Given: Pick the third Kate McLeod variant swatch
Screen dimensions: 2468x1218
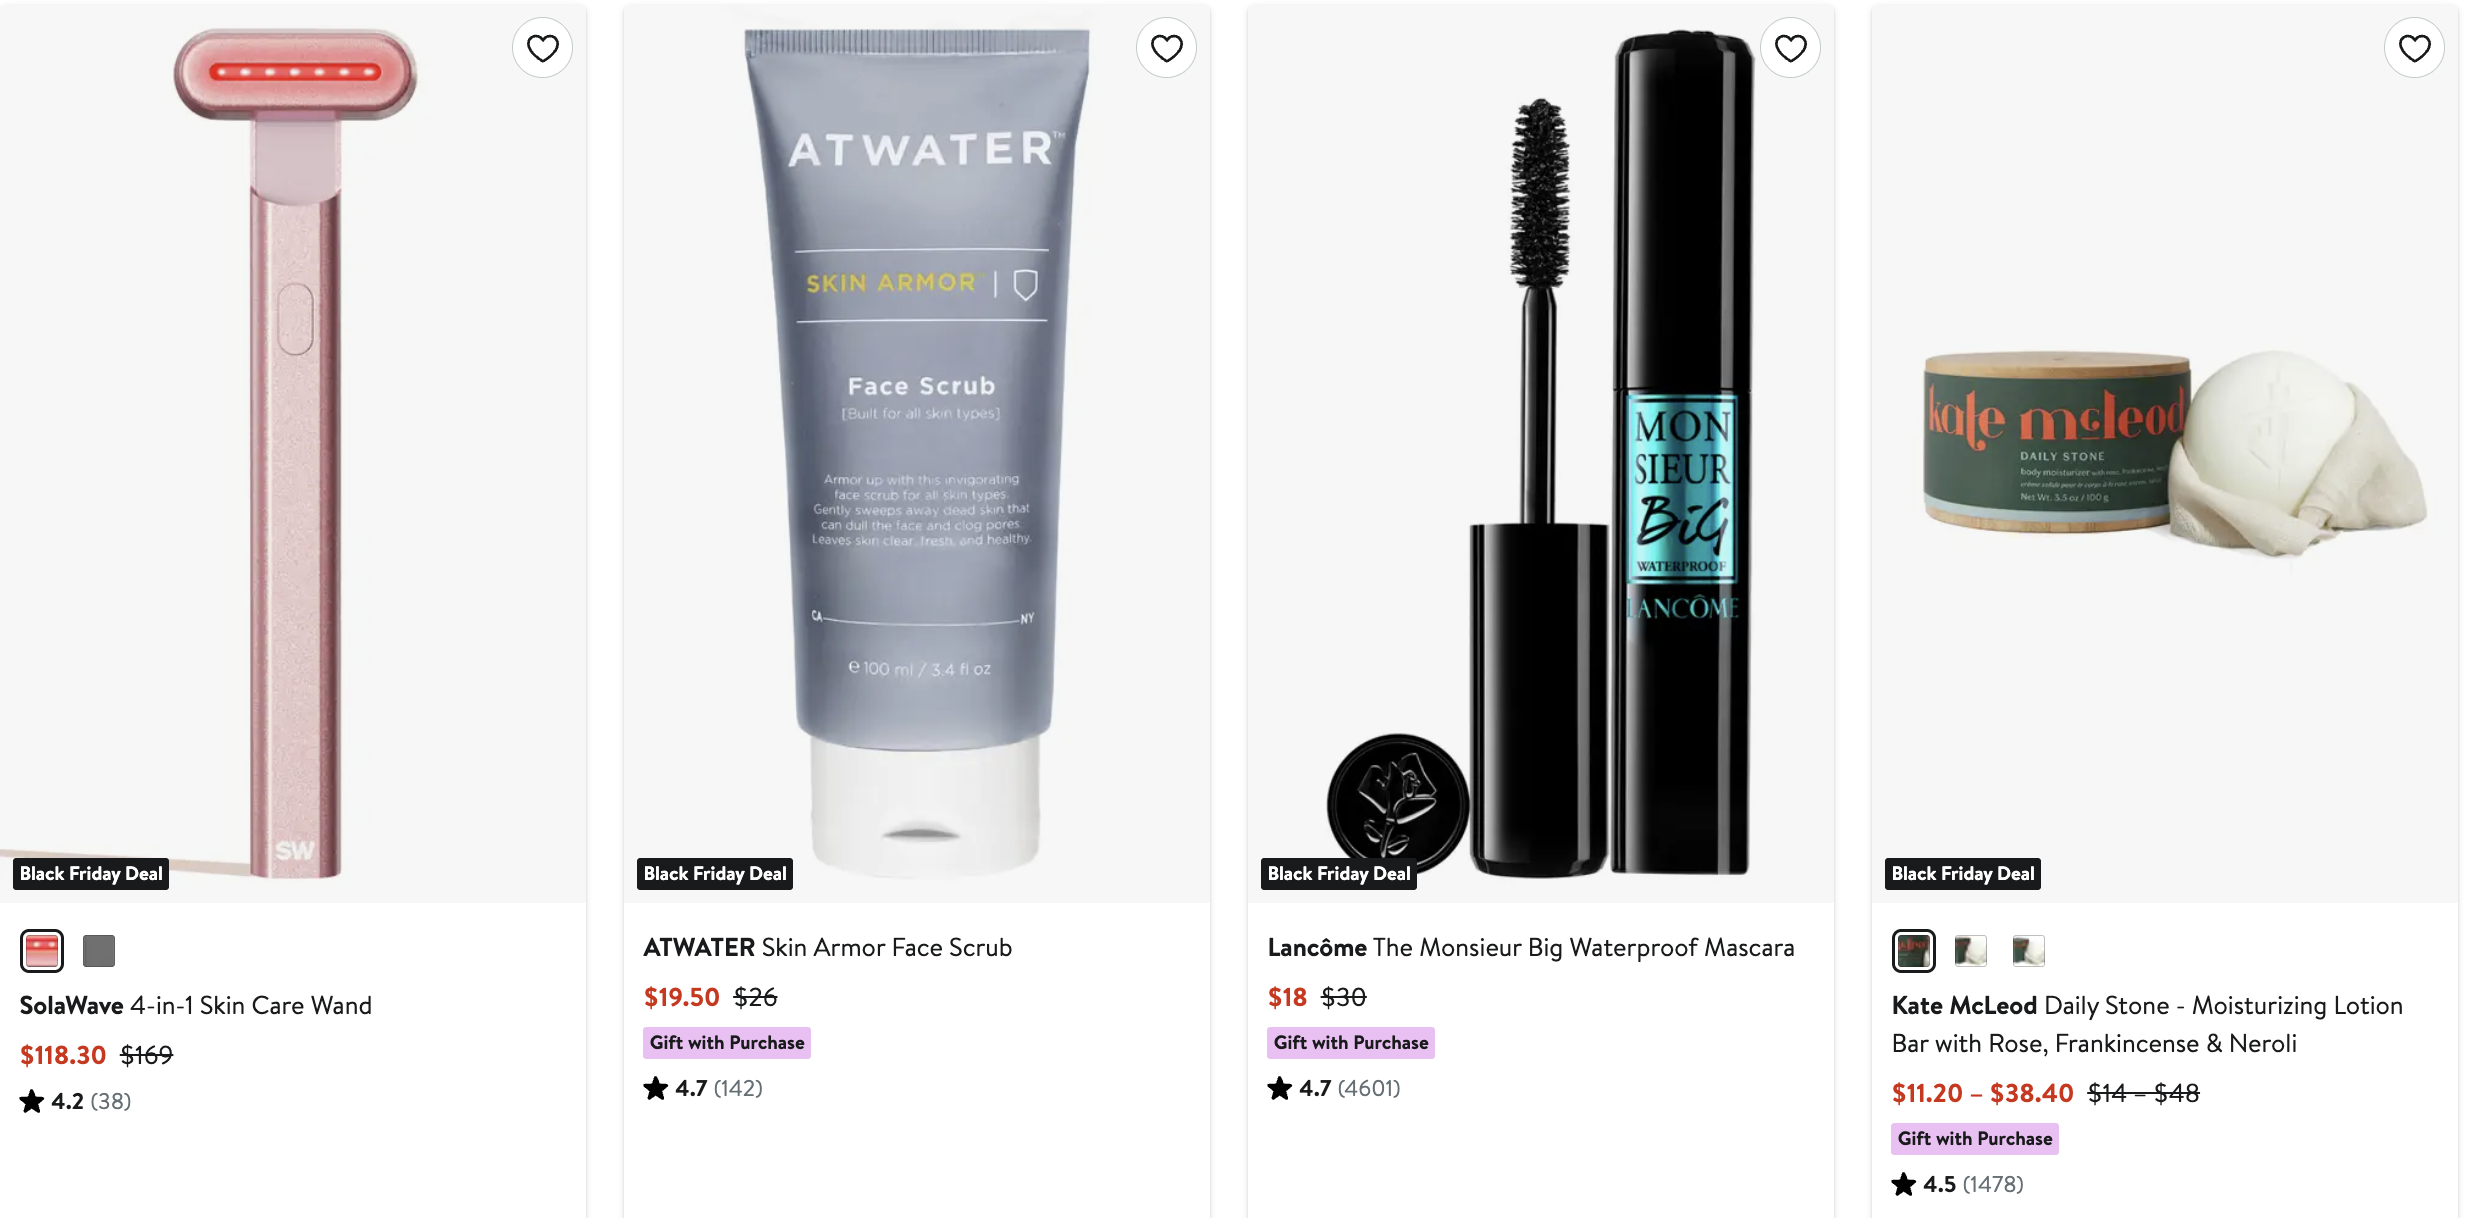Looking at the screenshot, I should 2029,950.
